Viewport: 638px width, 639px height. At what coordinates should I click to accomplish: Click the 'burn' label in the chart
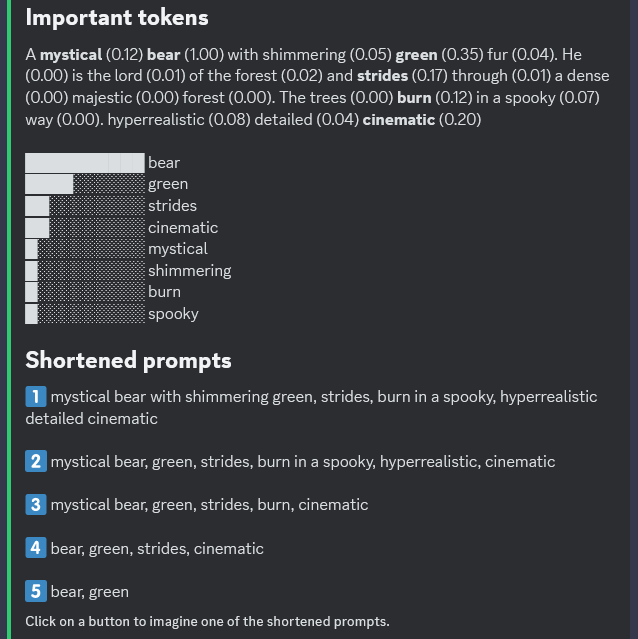coord(164,292)
